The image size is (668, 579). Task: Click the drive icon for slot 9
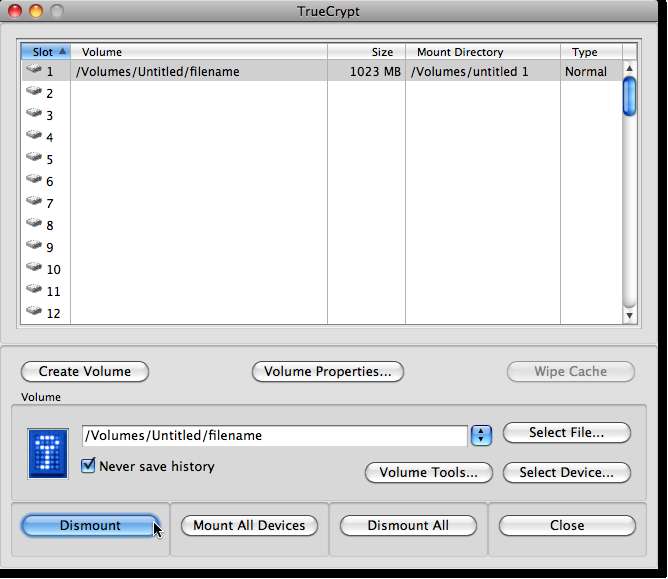[x=34, y=245]
